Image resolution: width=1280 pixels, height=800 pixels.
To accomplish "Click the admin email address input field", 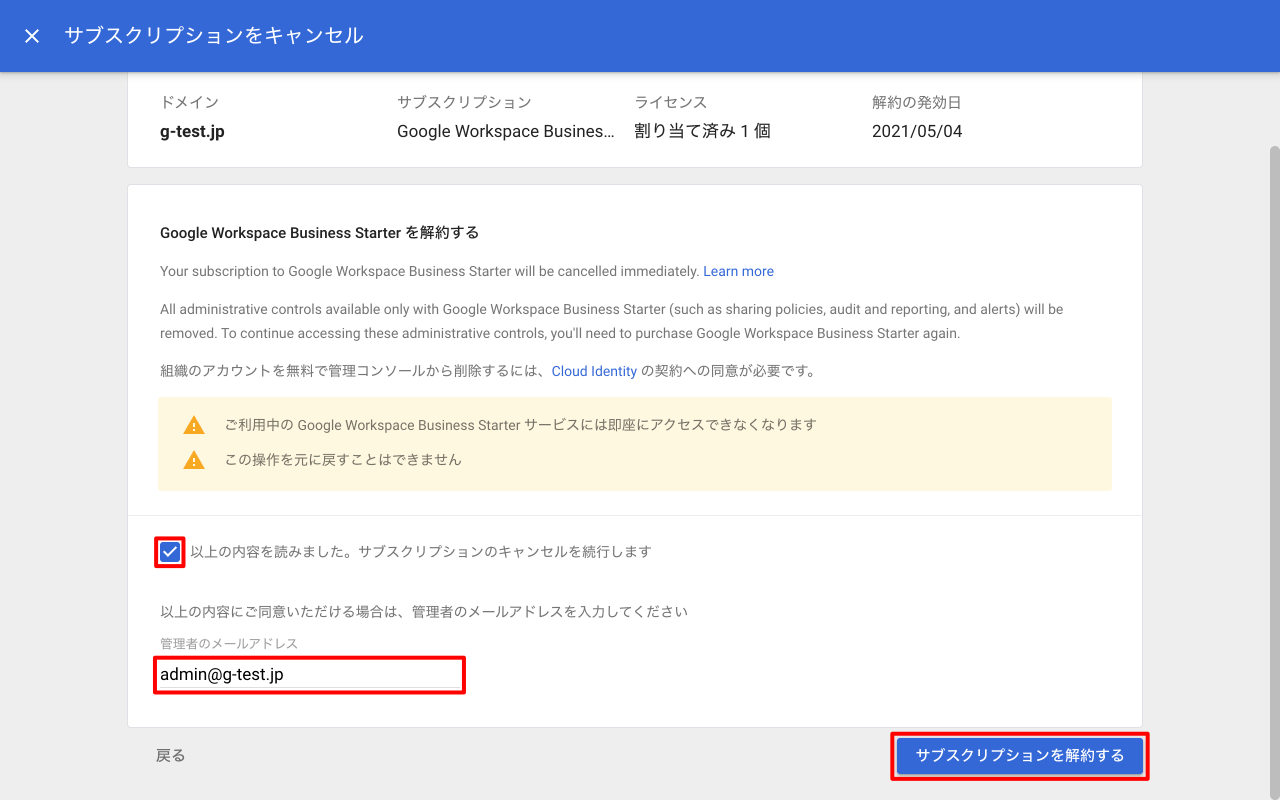I will [x=309, y=675].
